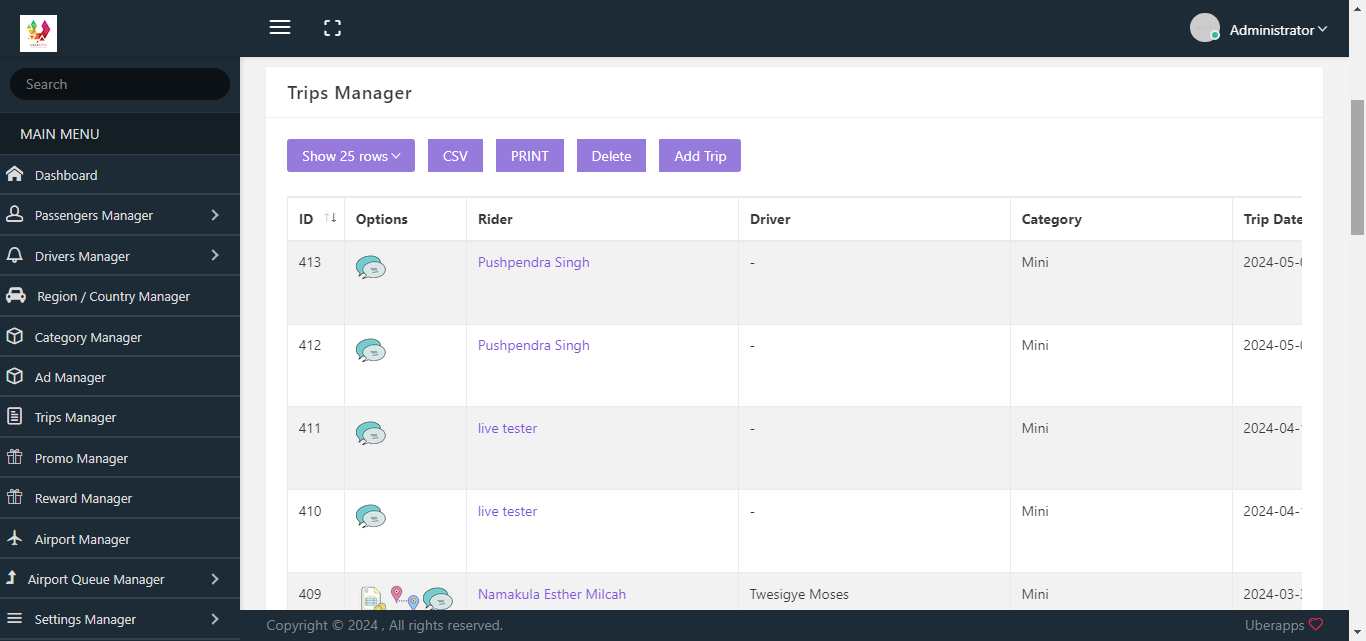Open chat icon for trip 409
Viewport: 1366px width, 641px height.
pos(438,598)
